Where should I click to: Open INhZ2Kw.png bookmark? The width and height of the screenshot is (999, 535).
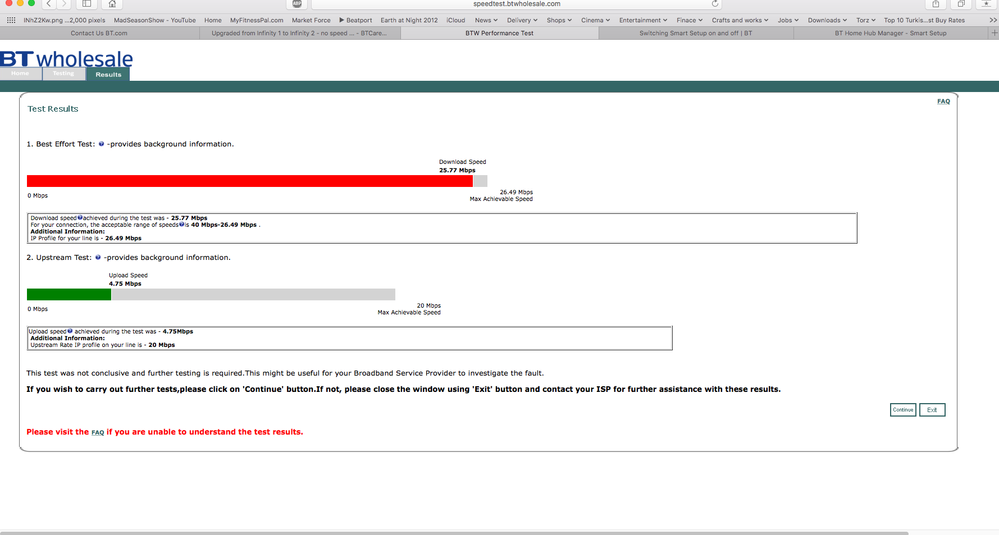(64, 20)
